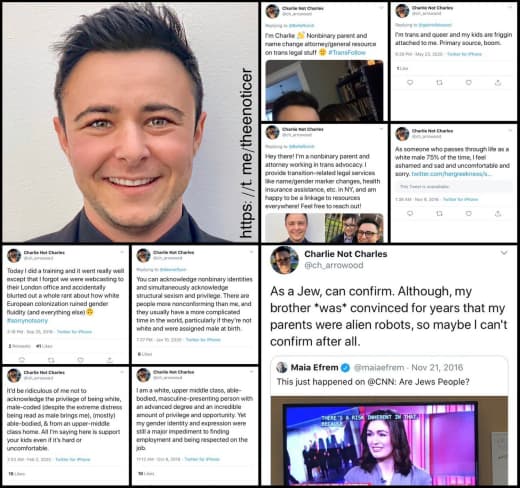This screenshot has height=488, width=520.
Task: Expand chevron menu on "As a Jew" tweet
Action: 504,253
